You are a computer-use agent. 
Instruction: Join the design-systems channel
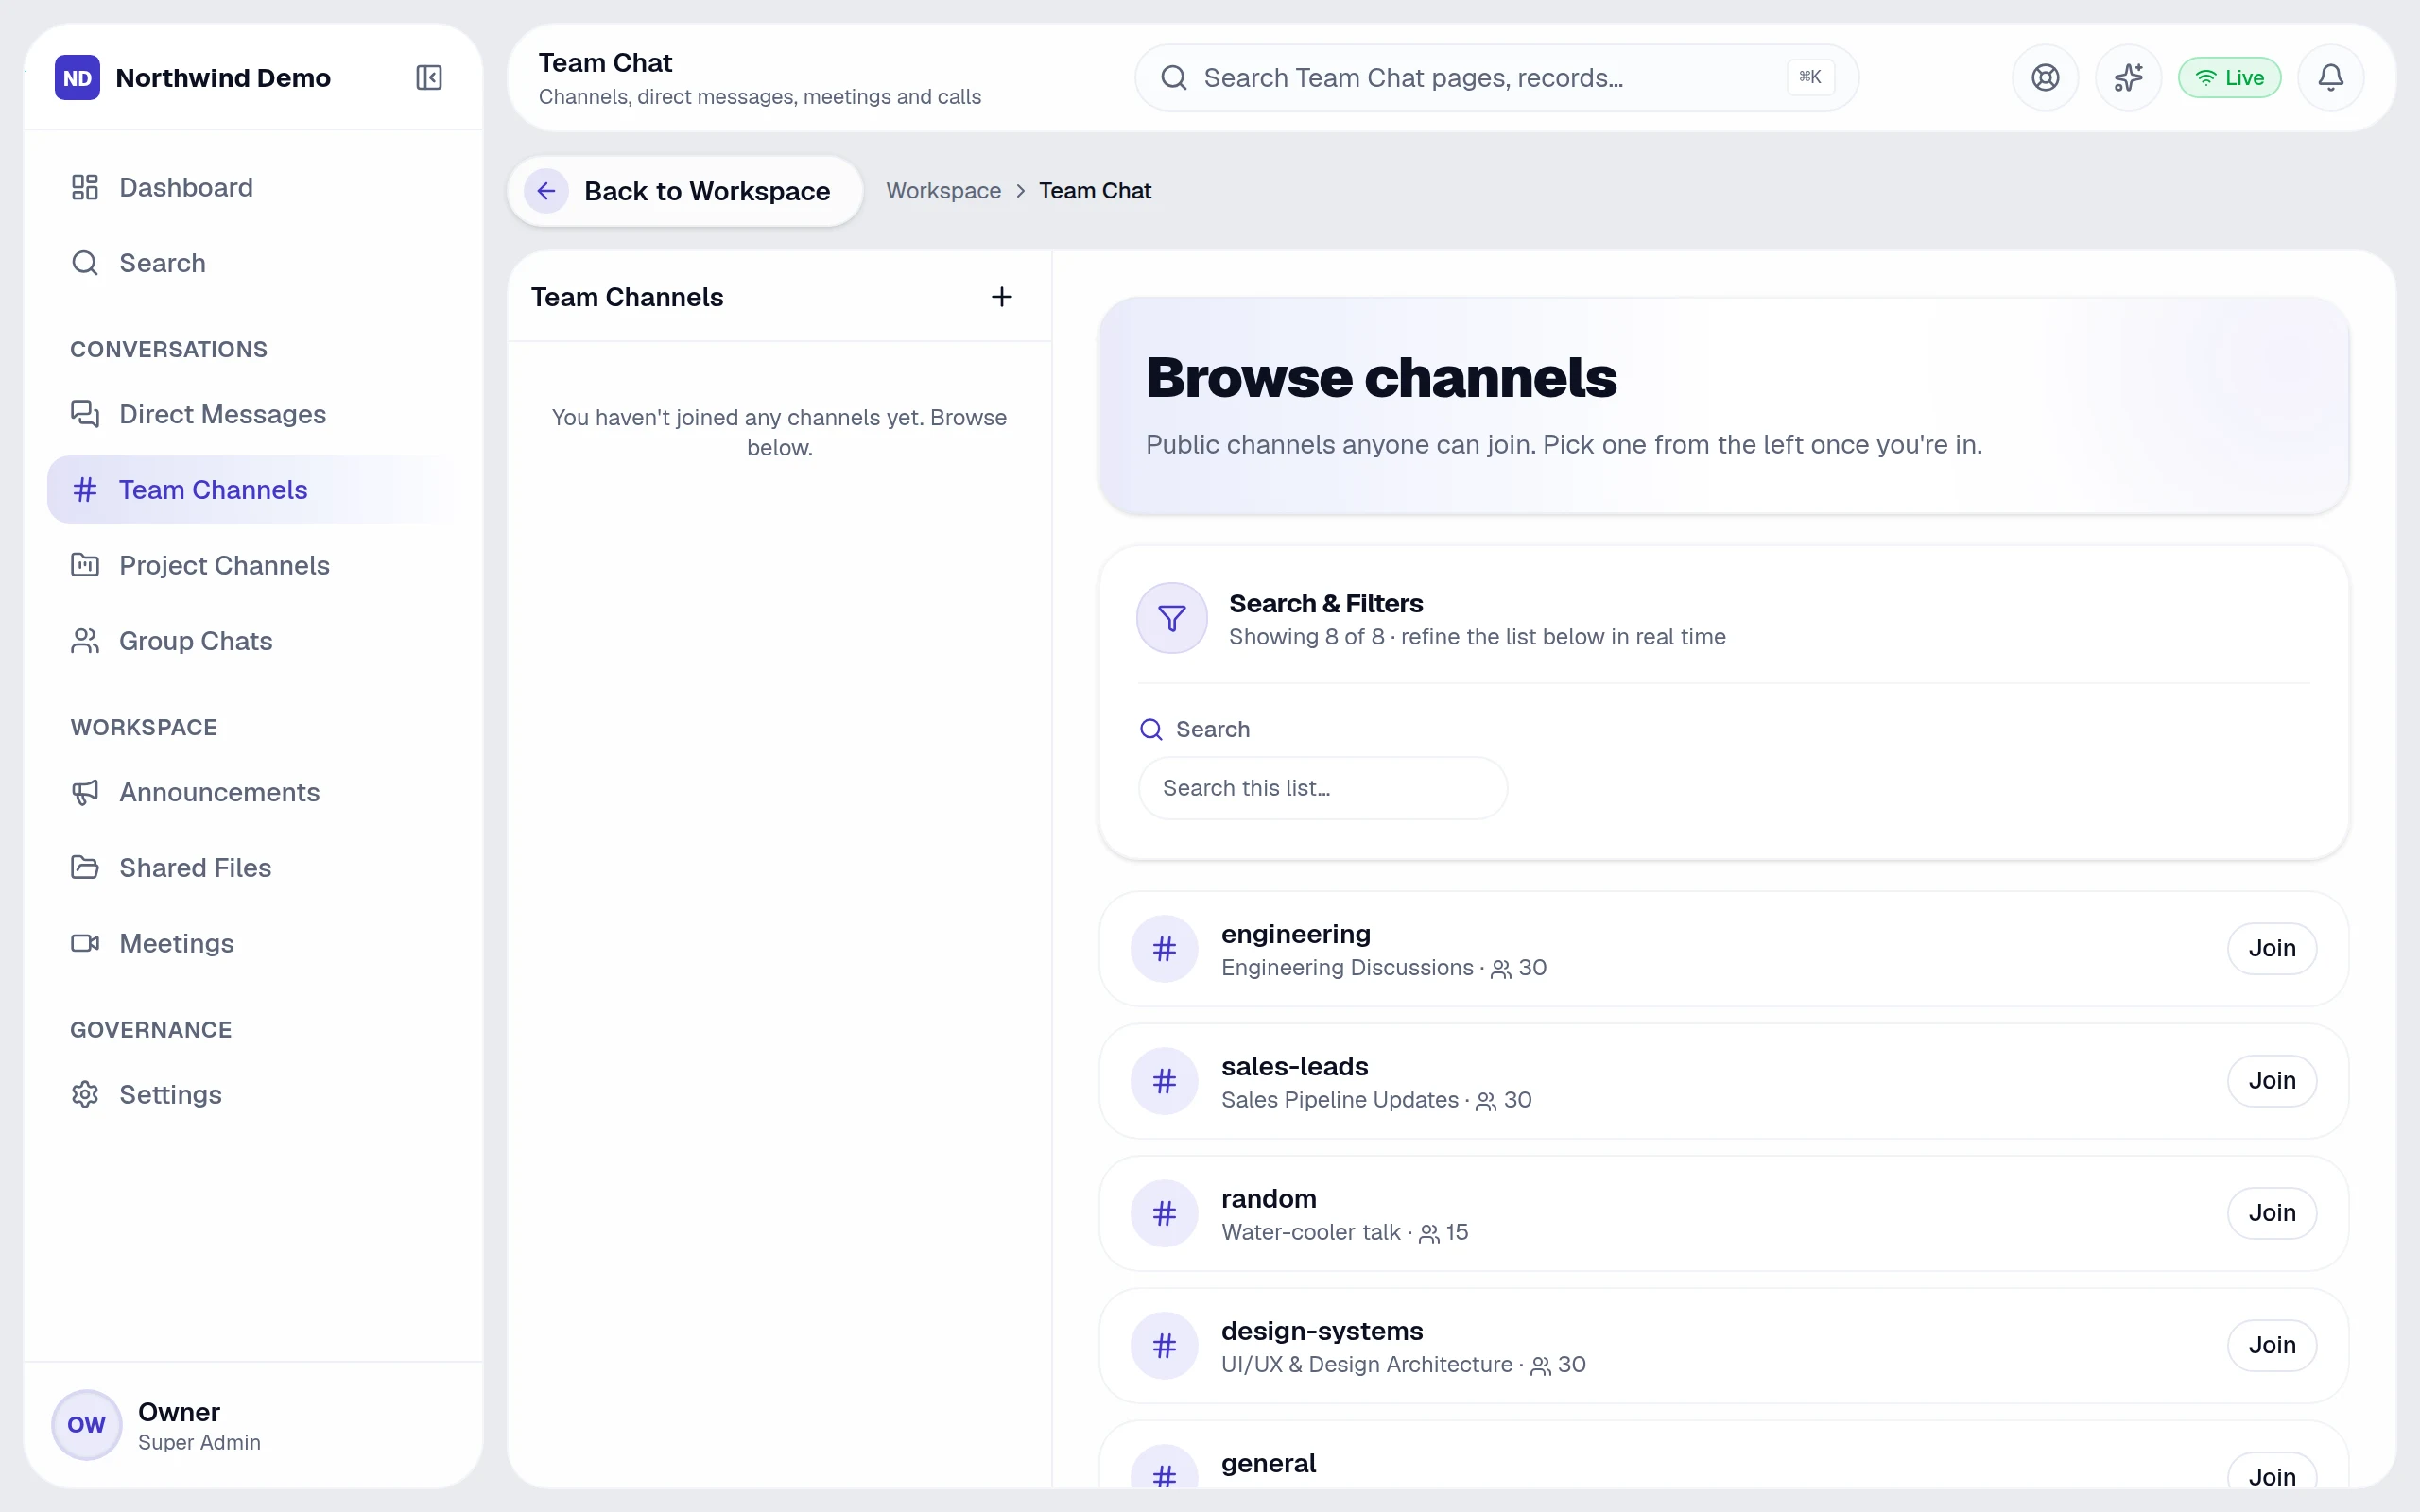coord(2271,1345)
